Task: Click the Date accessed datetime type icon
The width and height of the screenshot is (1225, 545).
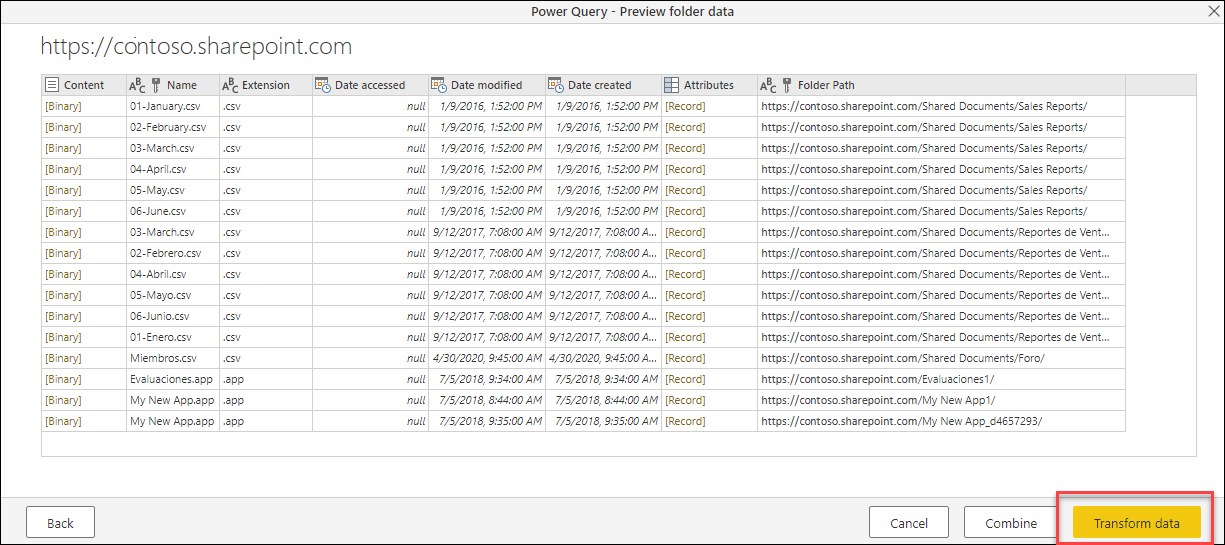Action: (322, 85)
